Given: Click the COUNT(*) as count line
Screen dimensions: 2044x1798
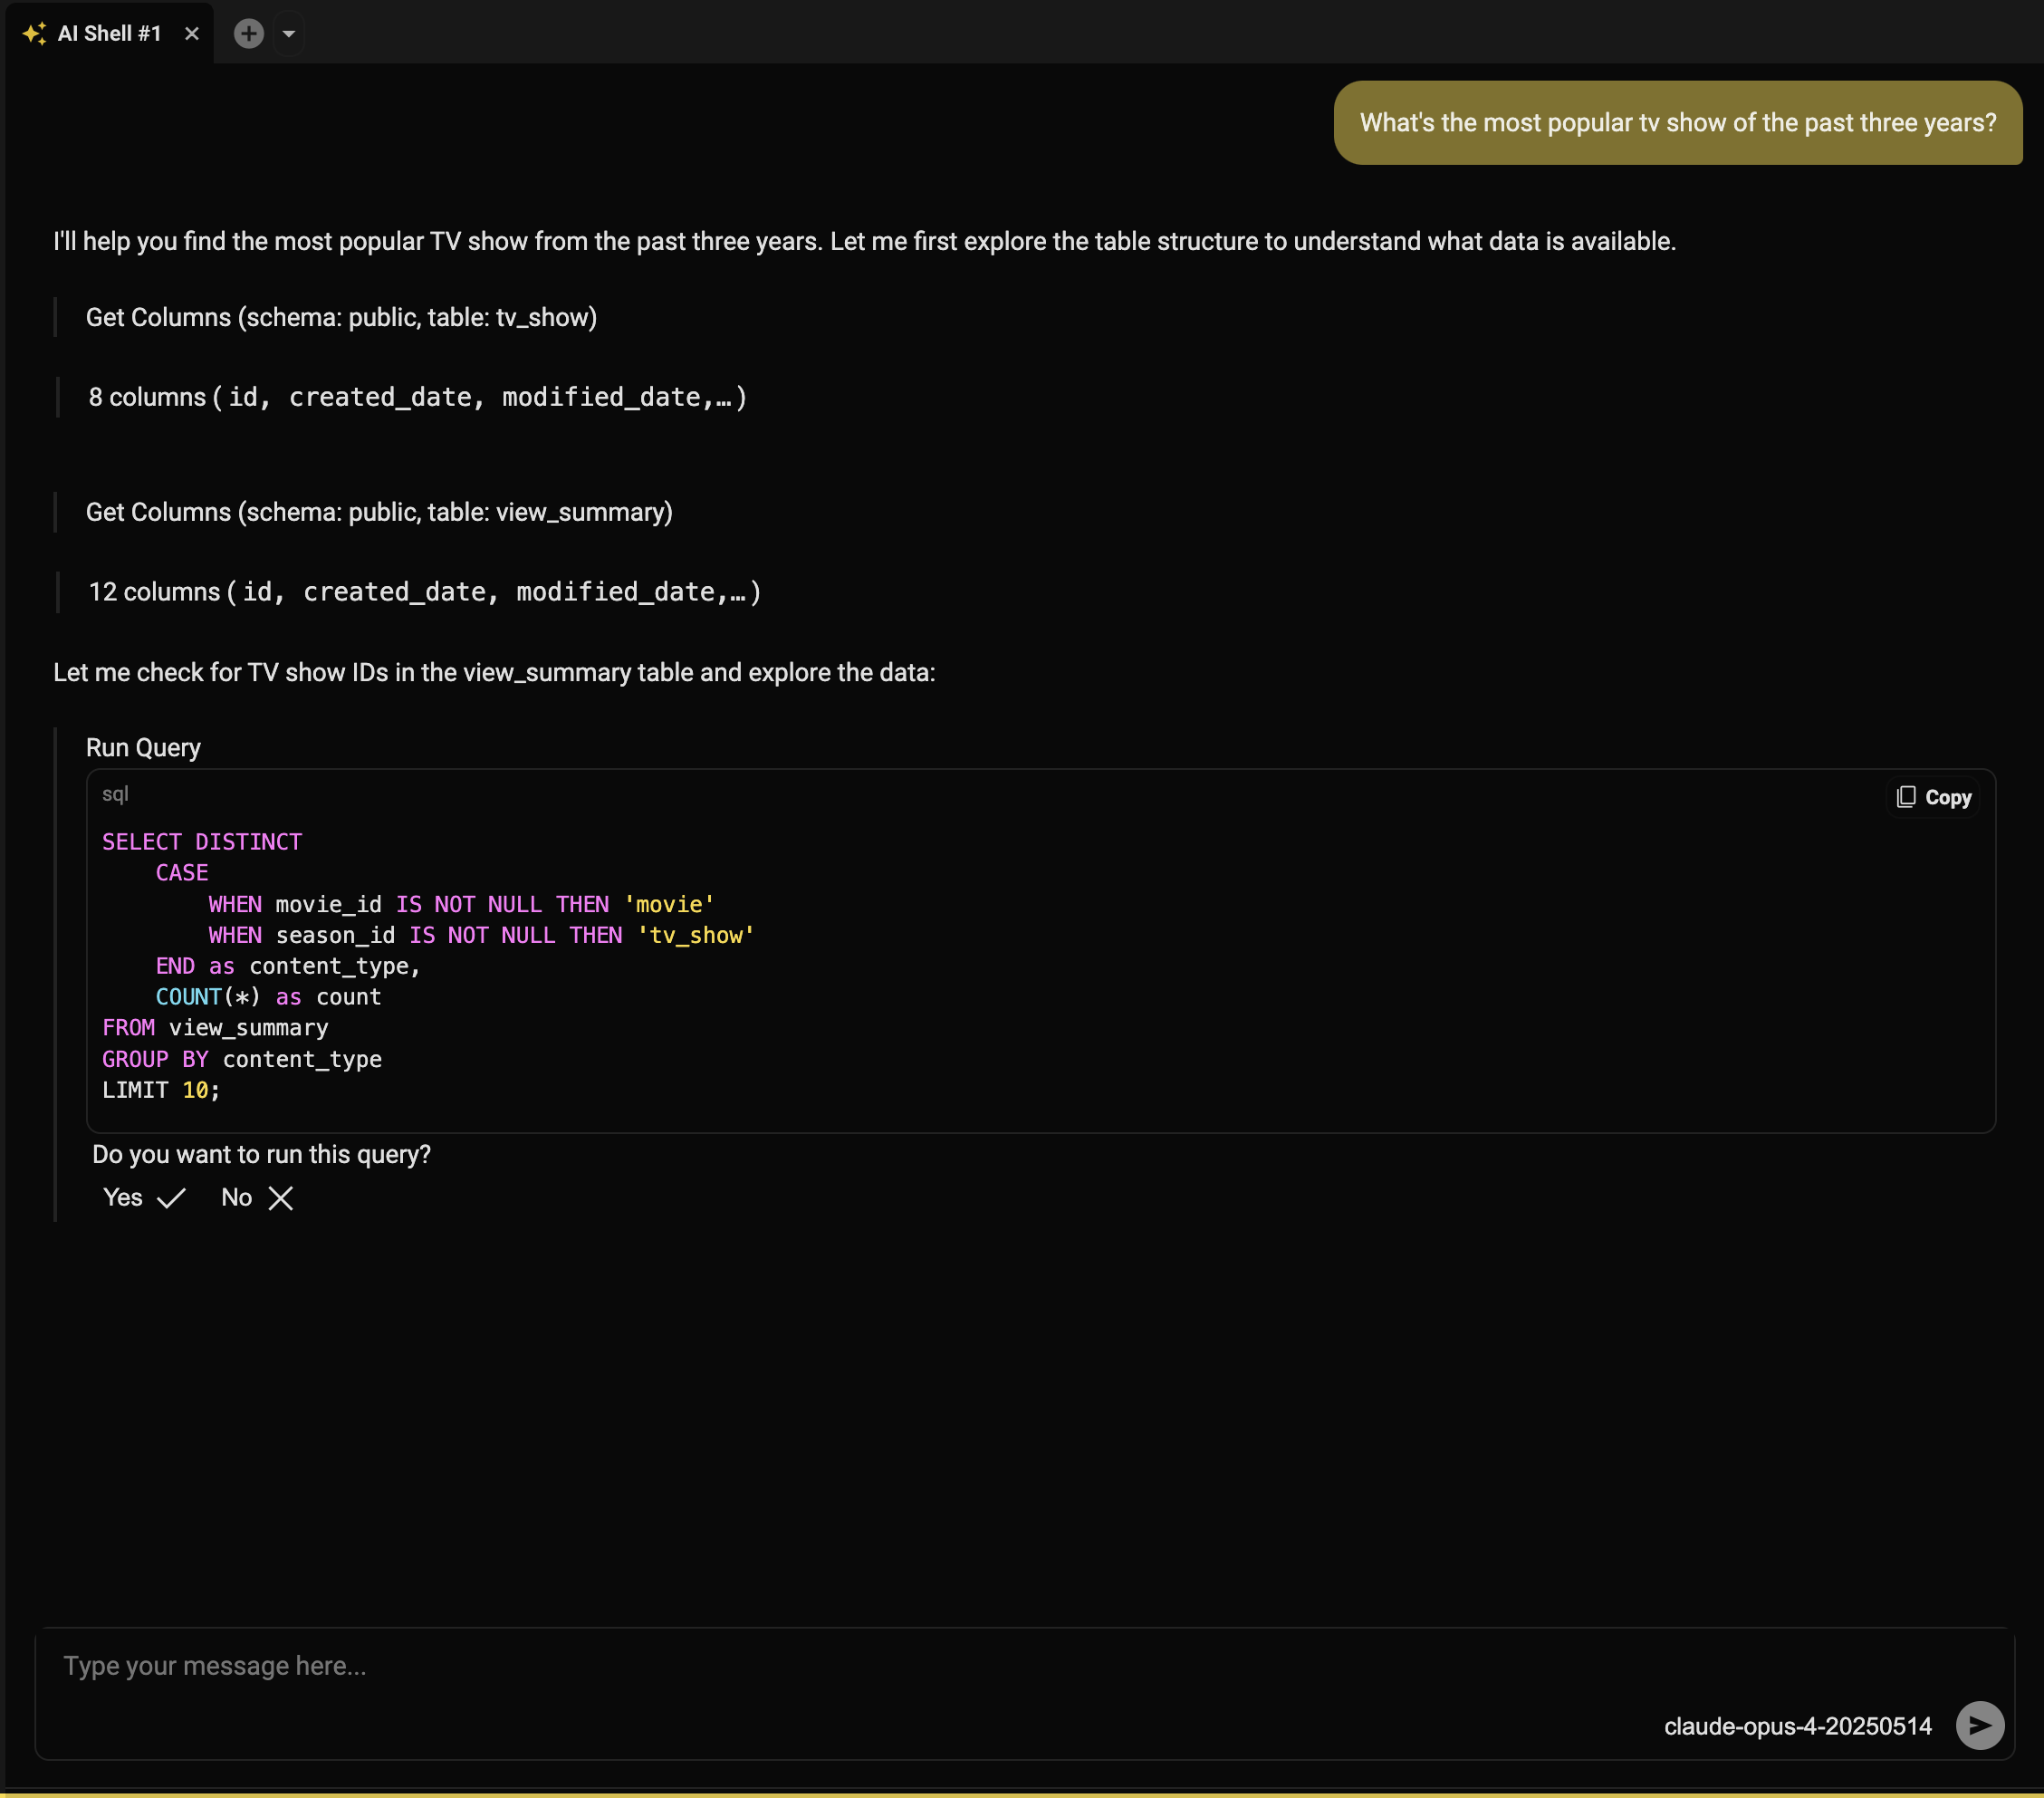Looking at the screenshot, I should [268, 997].
